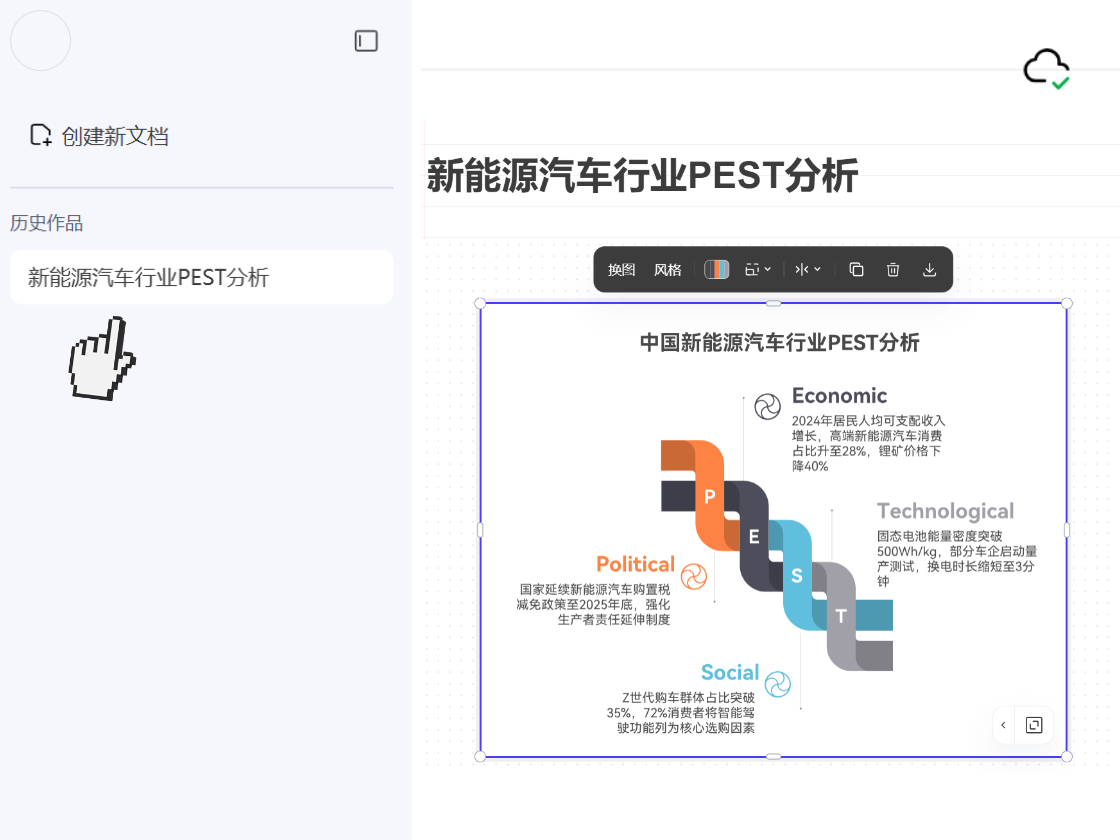Open the 换图 image replacement tool

pyautogui.click(x=621, y=269)
